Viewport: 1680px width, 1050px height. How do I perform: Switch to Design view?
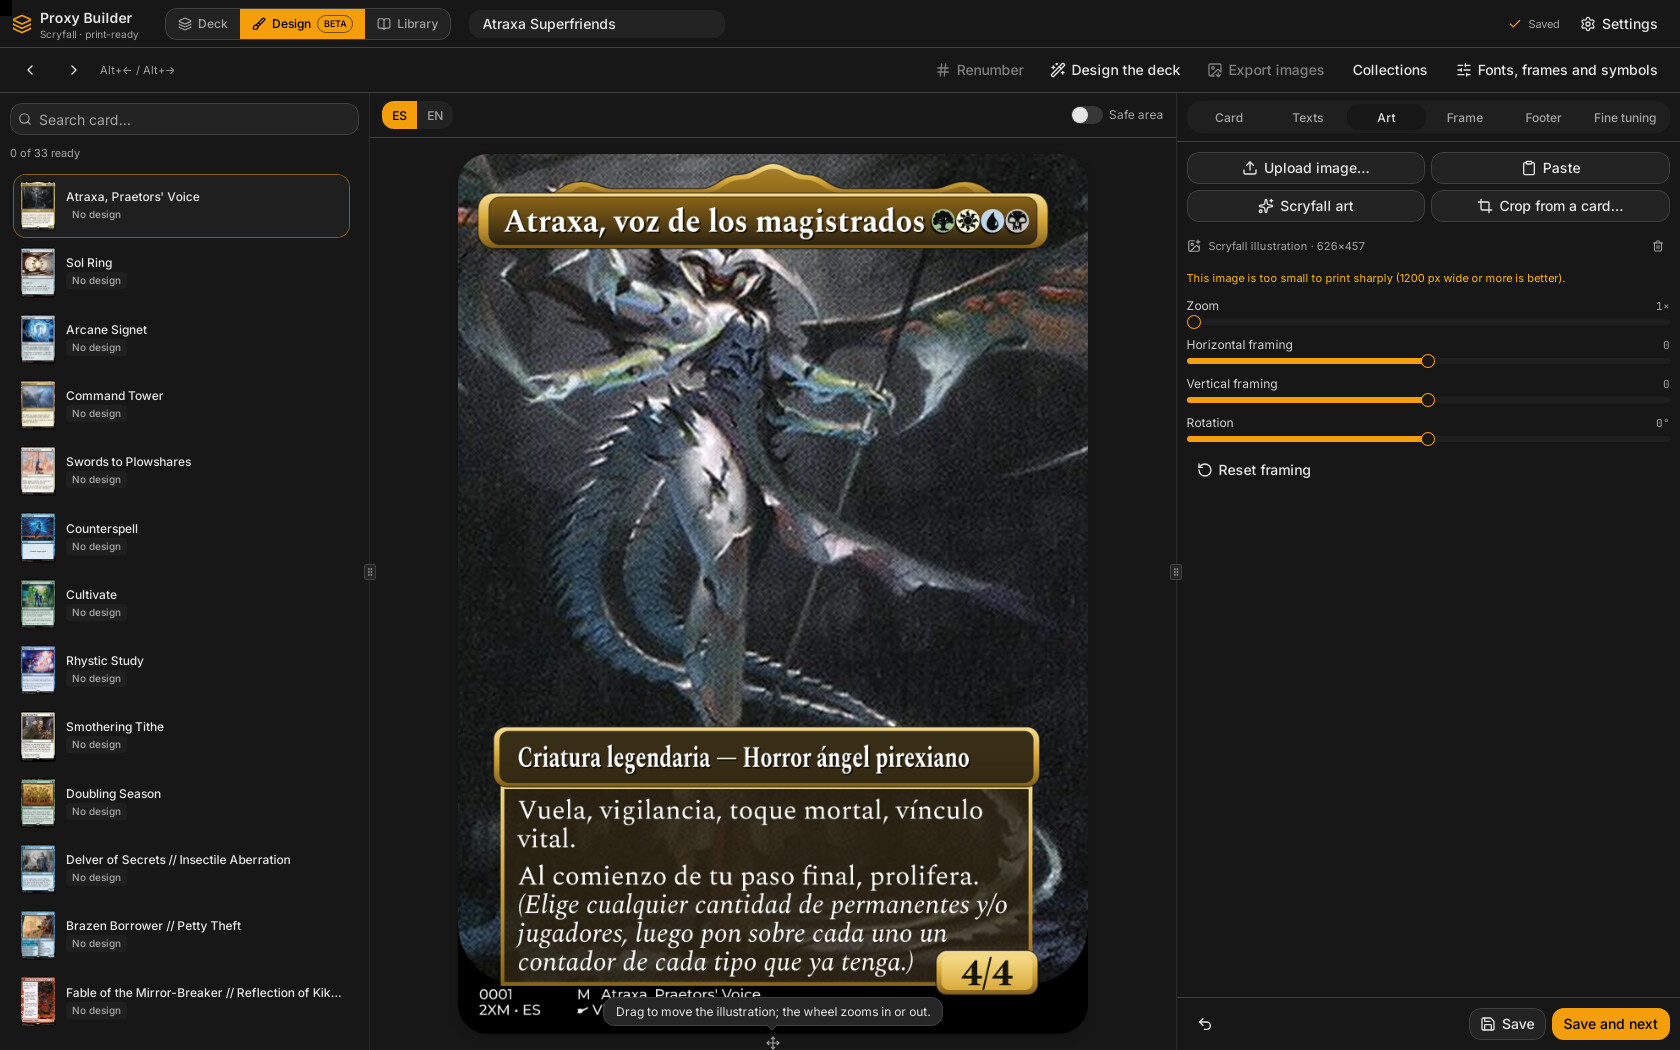pyautogui.click(x=302, y=24)
